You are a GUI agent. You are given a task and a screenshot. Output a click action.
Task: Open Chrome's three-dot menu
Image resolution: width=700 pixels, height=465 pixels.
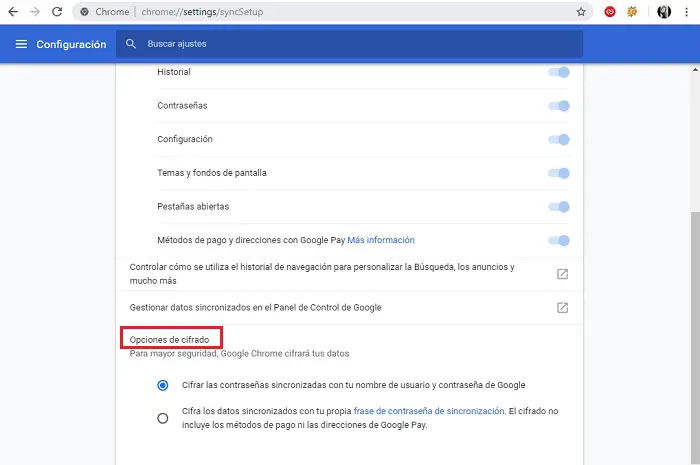[687, 12]
